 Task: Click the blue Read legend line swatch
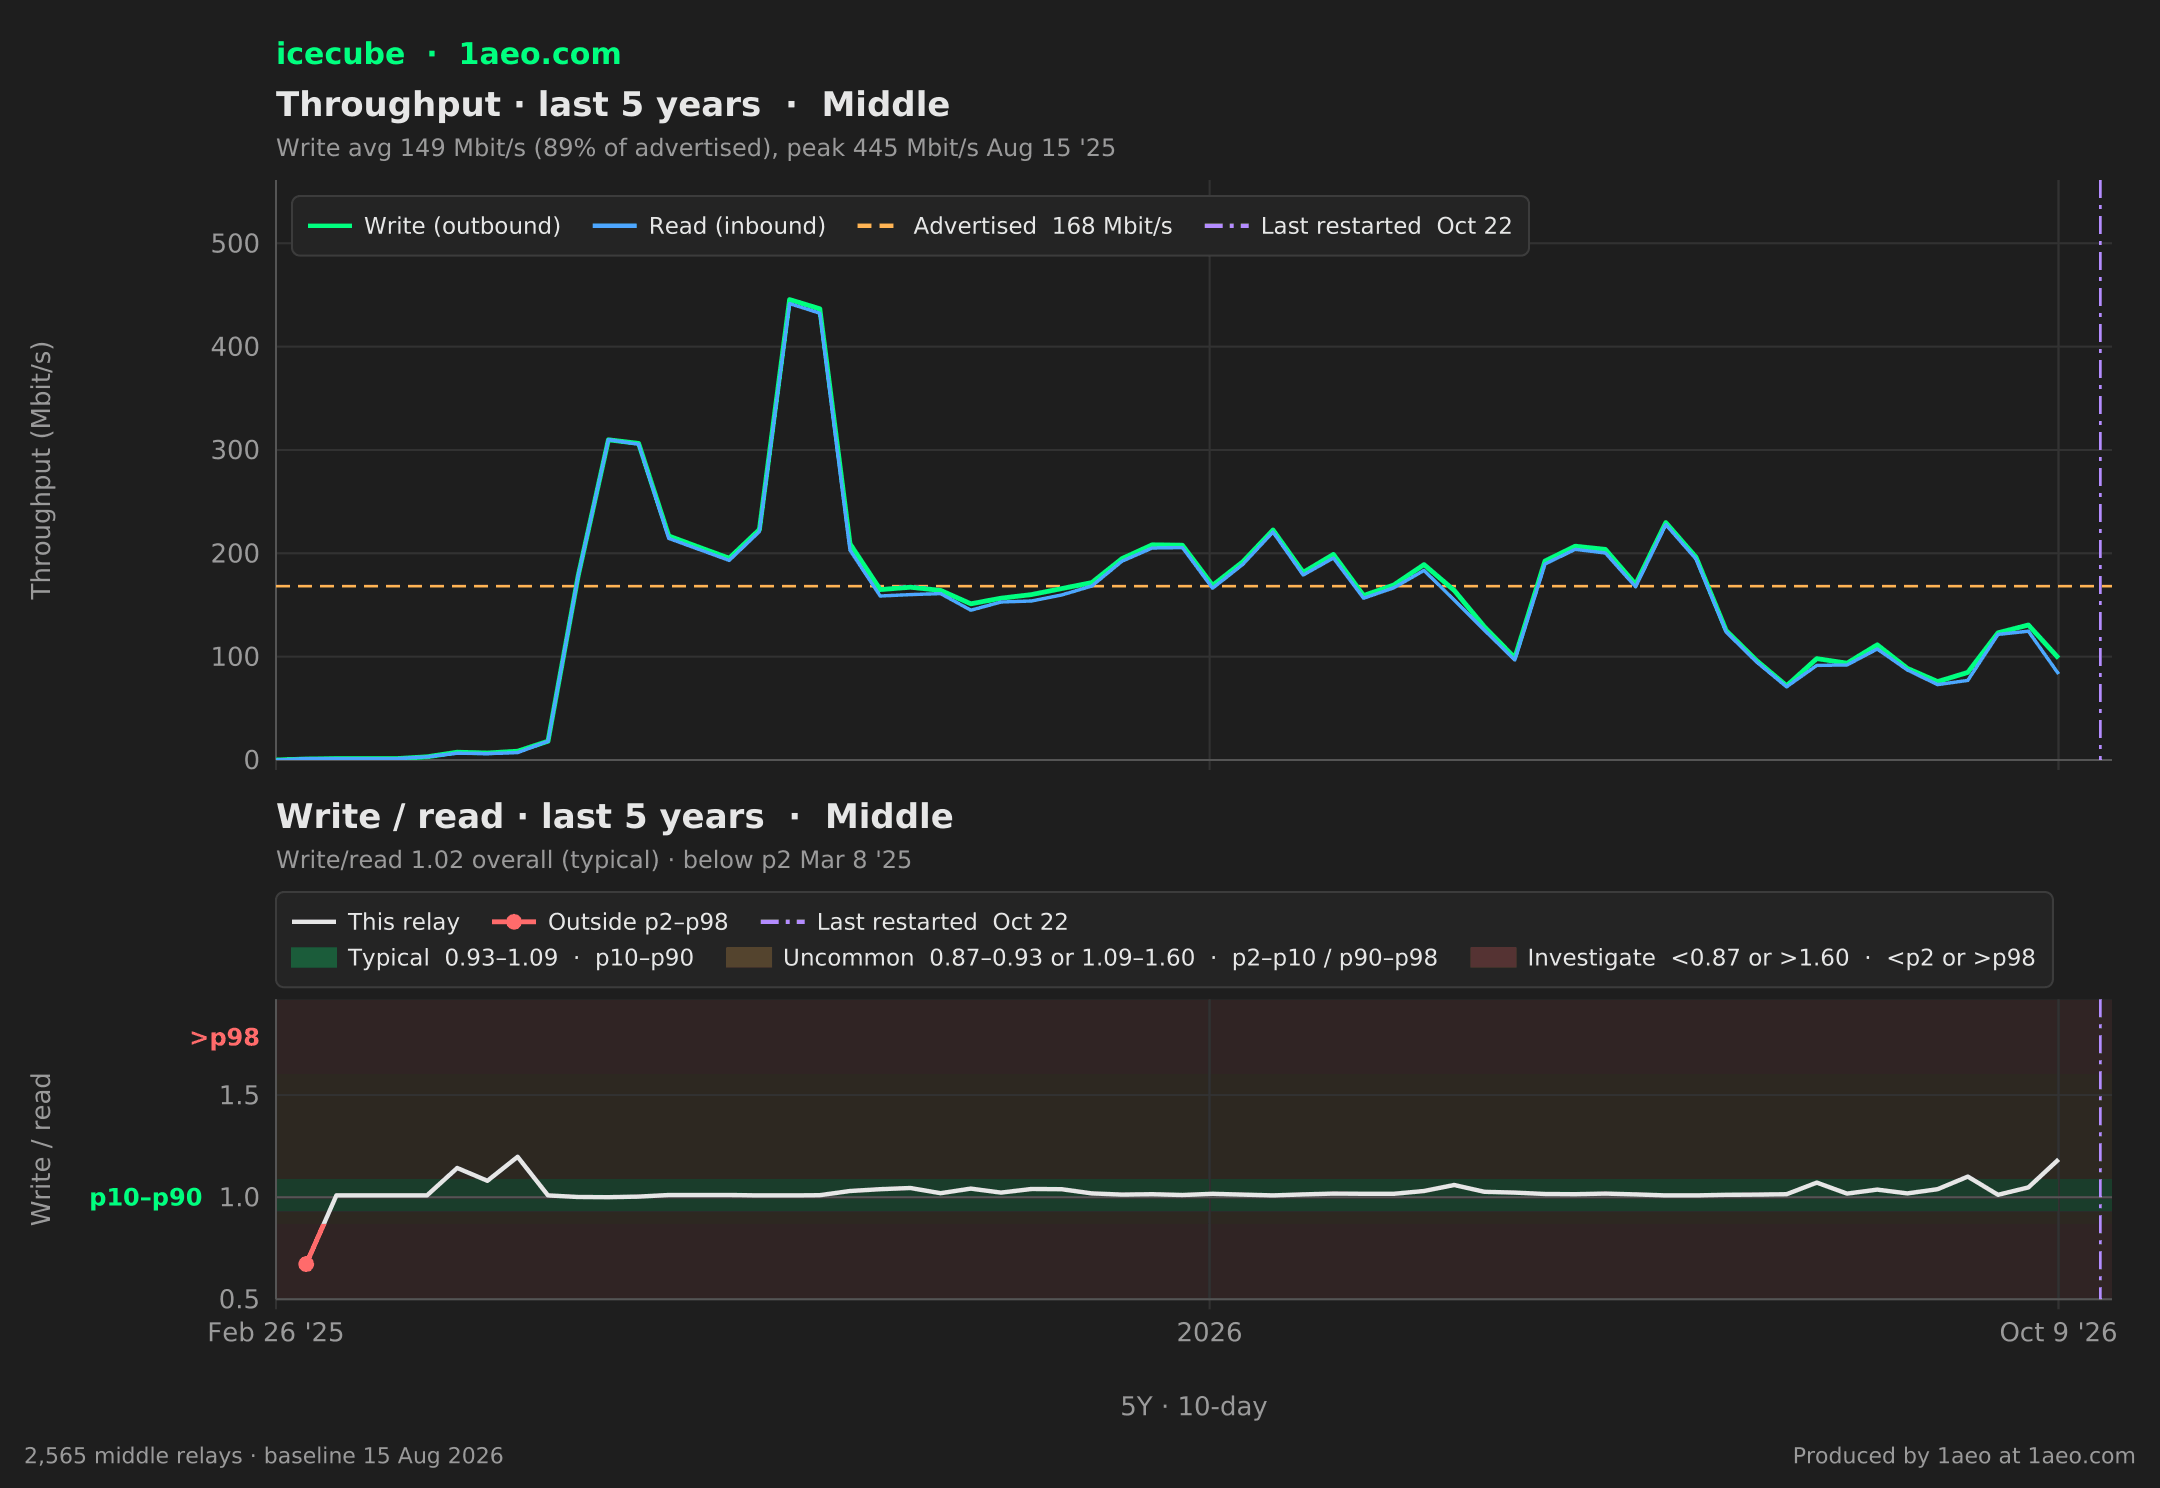614,226
